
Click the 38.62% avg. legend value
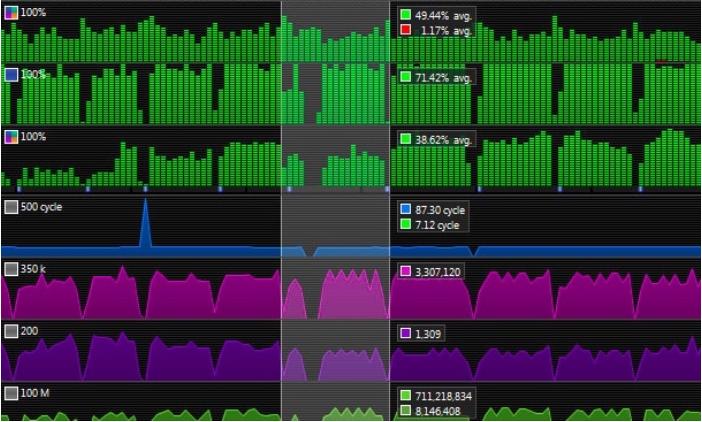(x=443, y=140)
